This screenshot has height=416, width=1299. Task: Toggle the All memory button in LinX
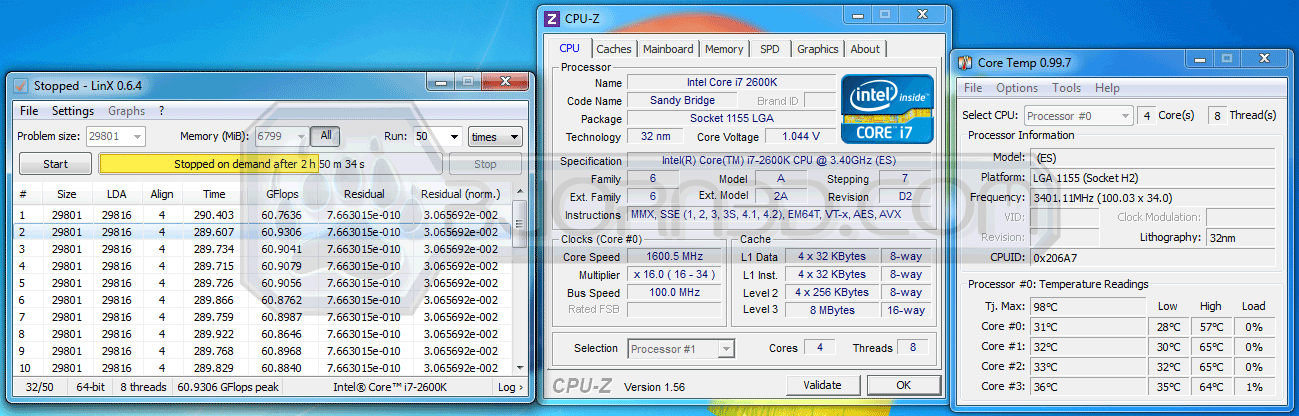325,136
